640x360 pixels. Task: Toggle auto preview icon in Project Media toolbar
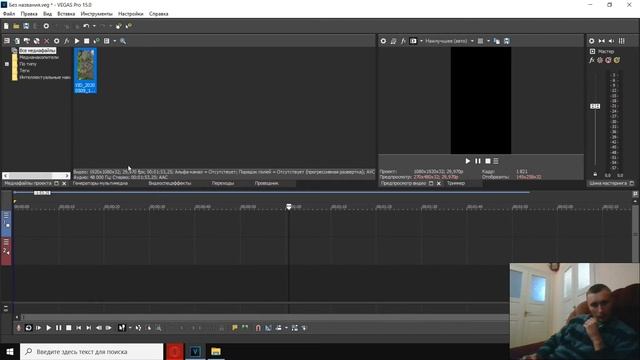tap(96, 41)
